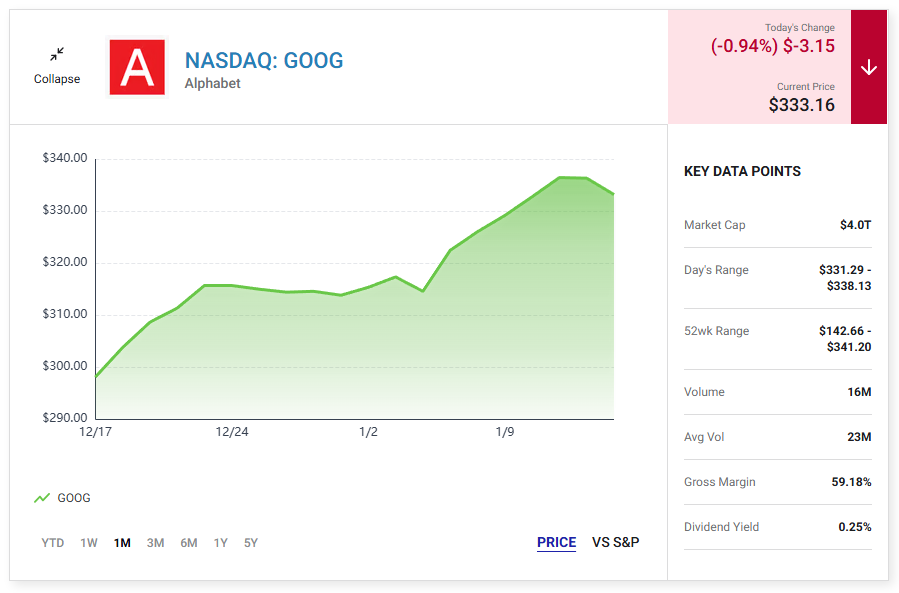
Task: Select the 3M time range
Action: [155, 543]
